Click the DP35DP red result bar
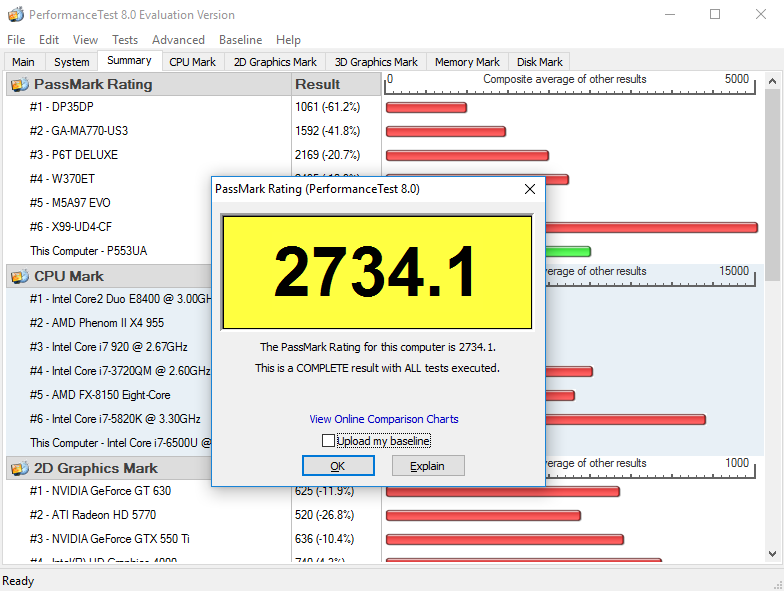 point(426,108)
